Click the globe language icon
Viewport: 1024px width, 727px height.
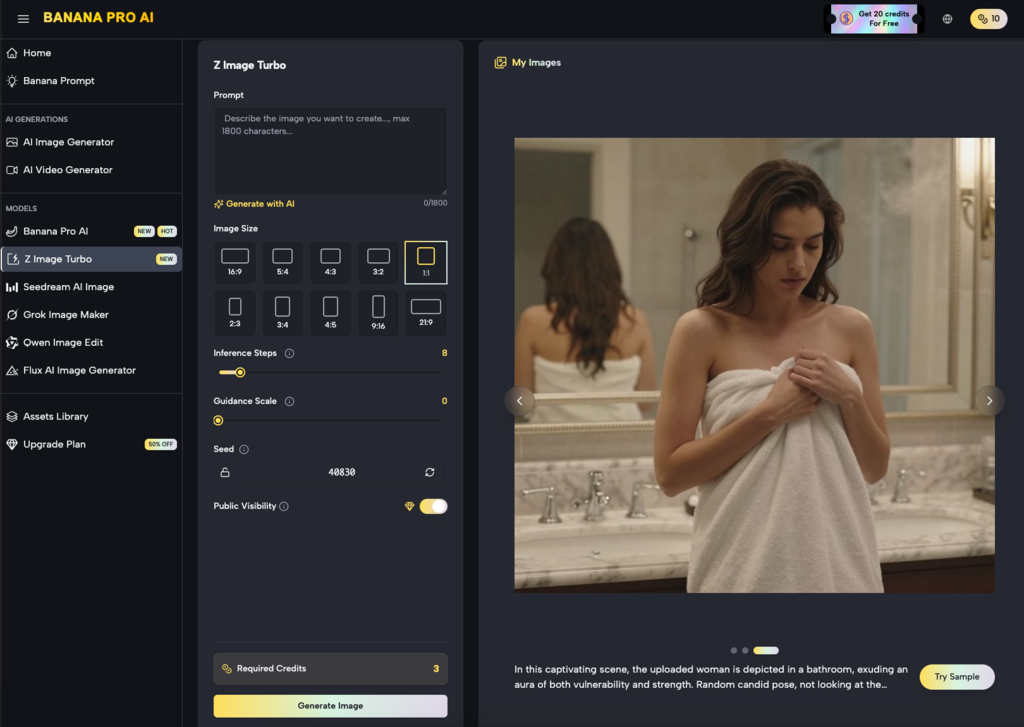tap(947, 19)
